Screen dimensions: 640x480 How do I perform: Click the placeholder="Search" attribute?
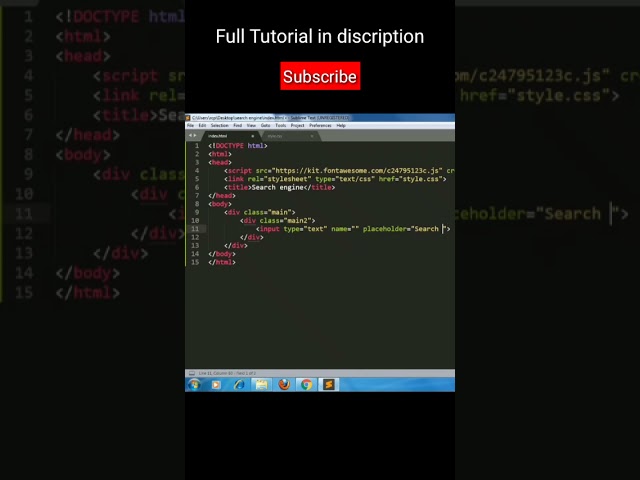404,229
